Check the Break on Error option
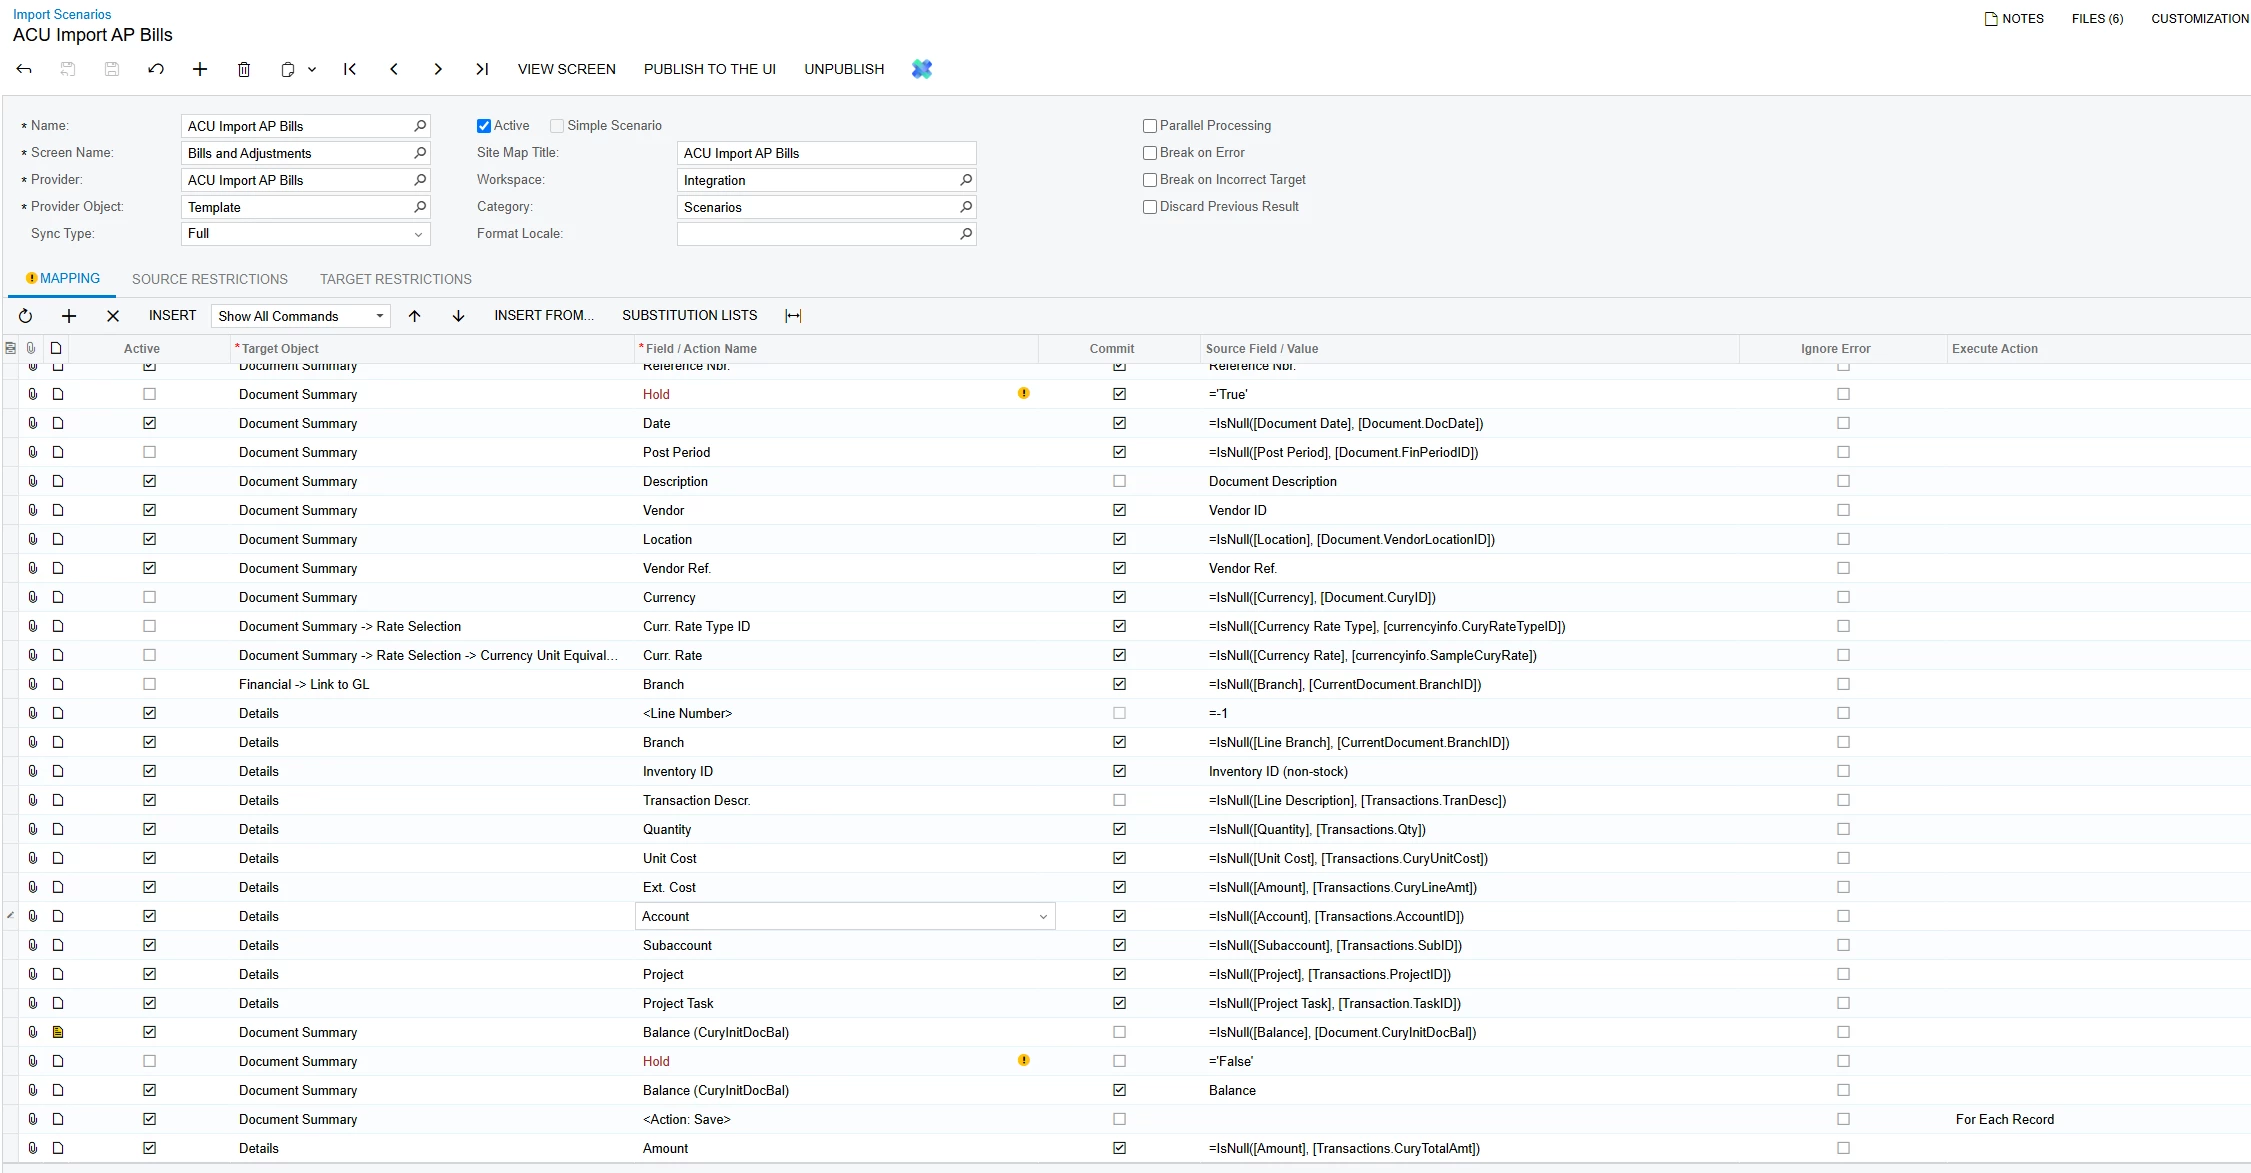 pyautogui.click(x=1150, y=153)
